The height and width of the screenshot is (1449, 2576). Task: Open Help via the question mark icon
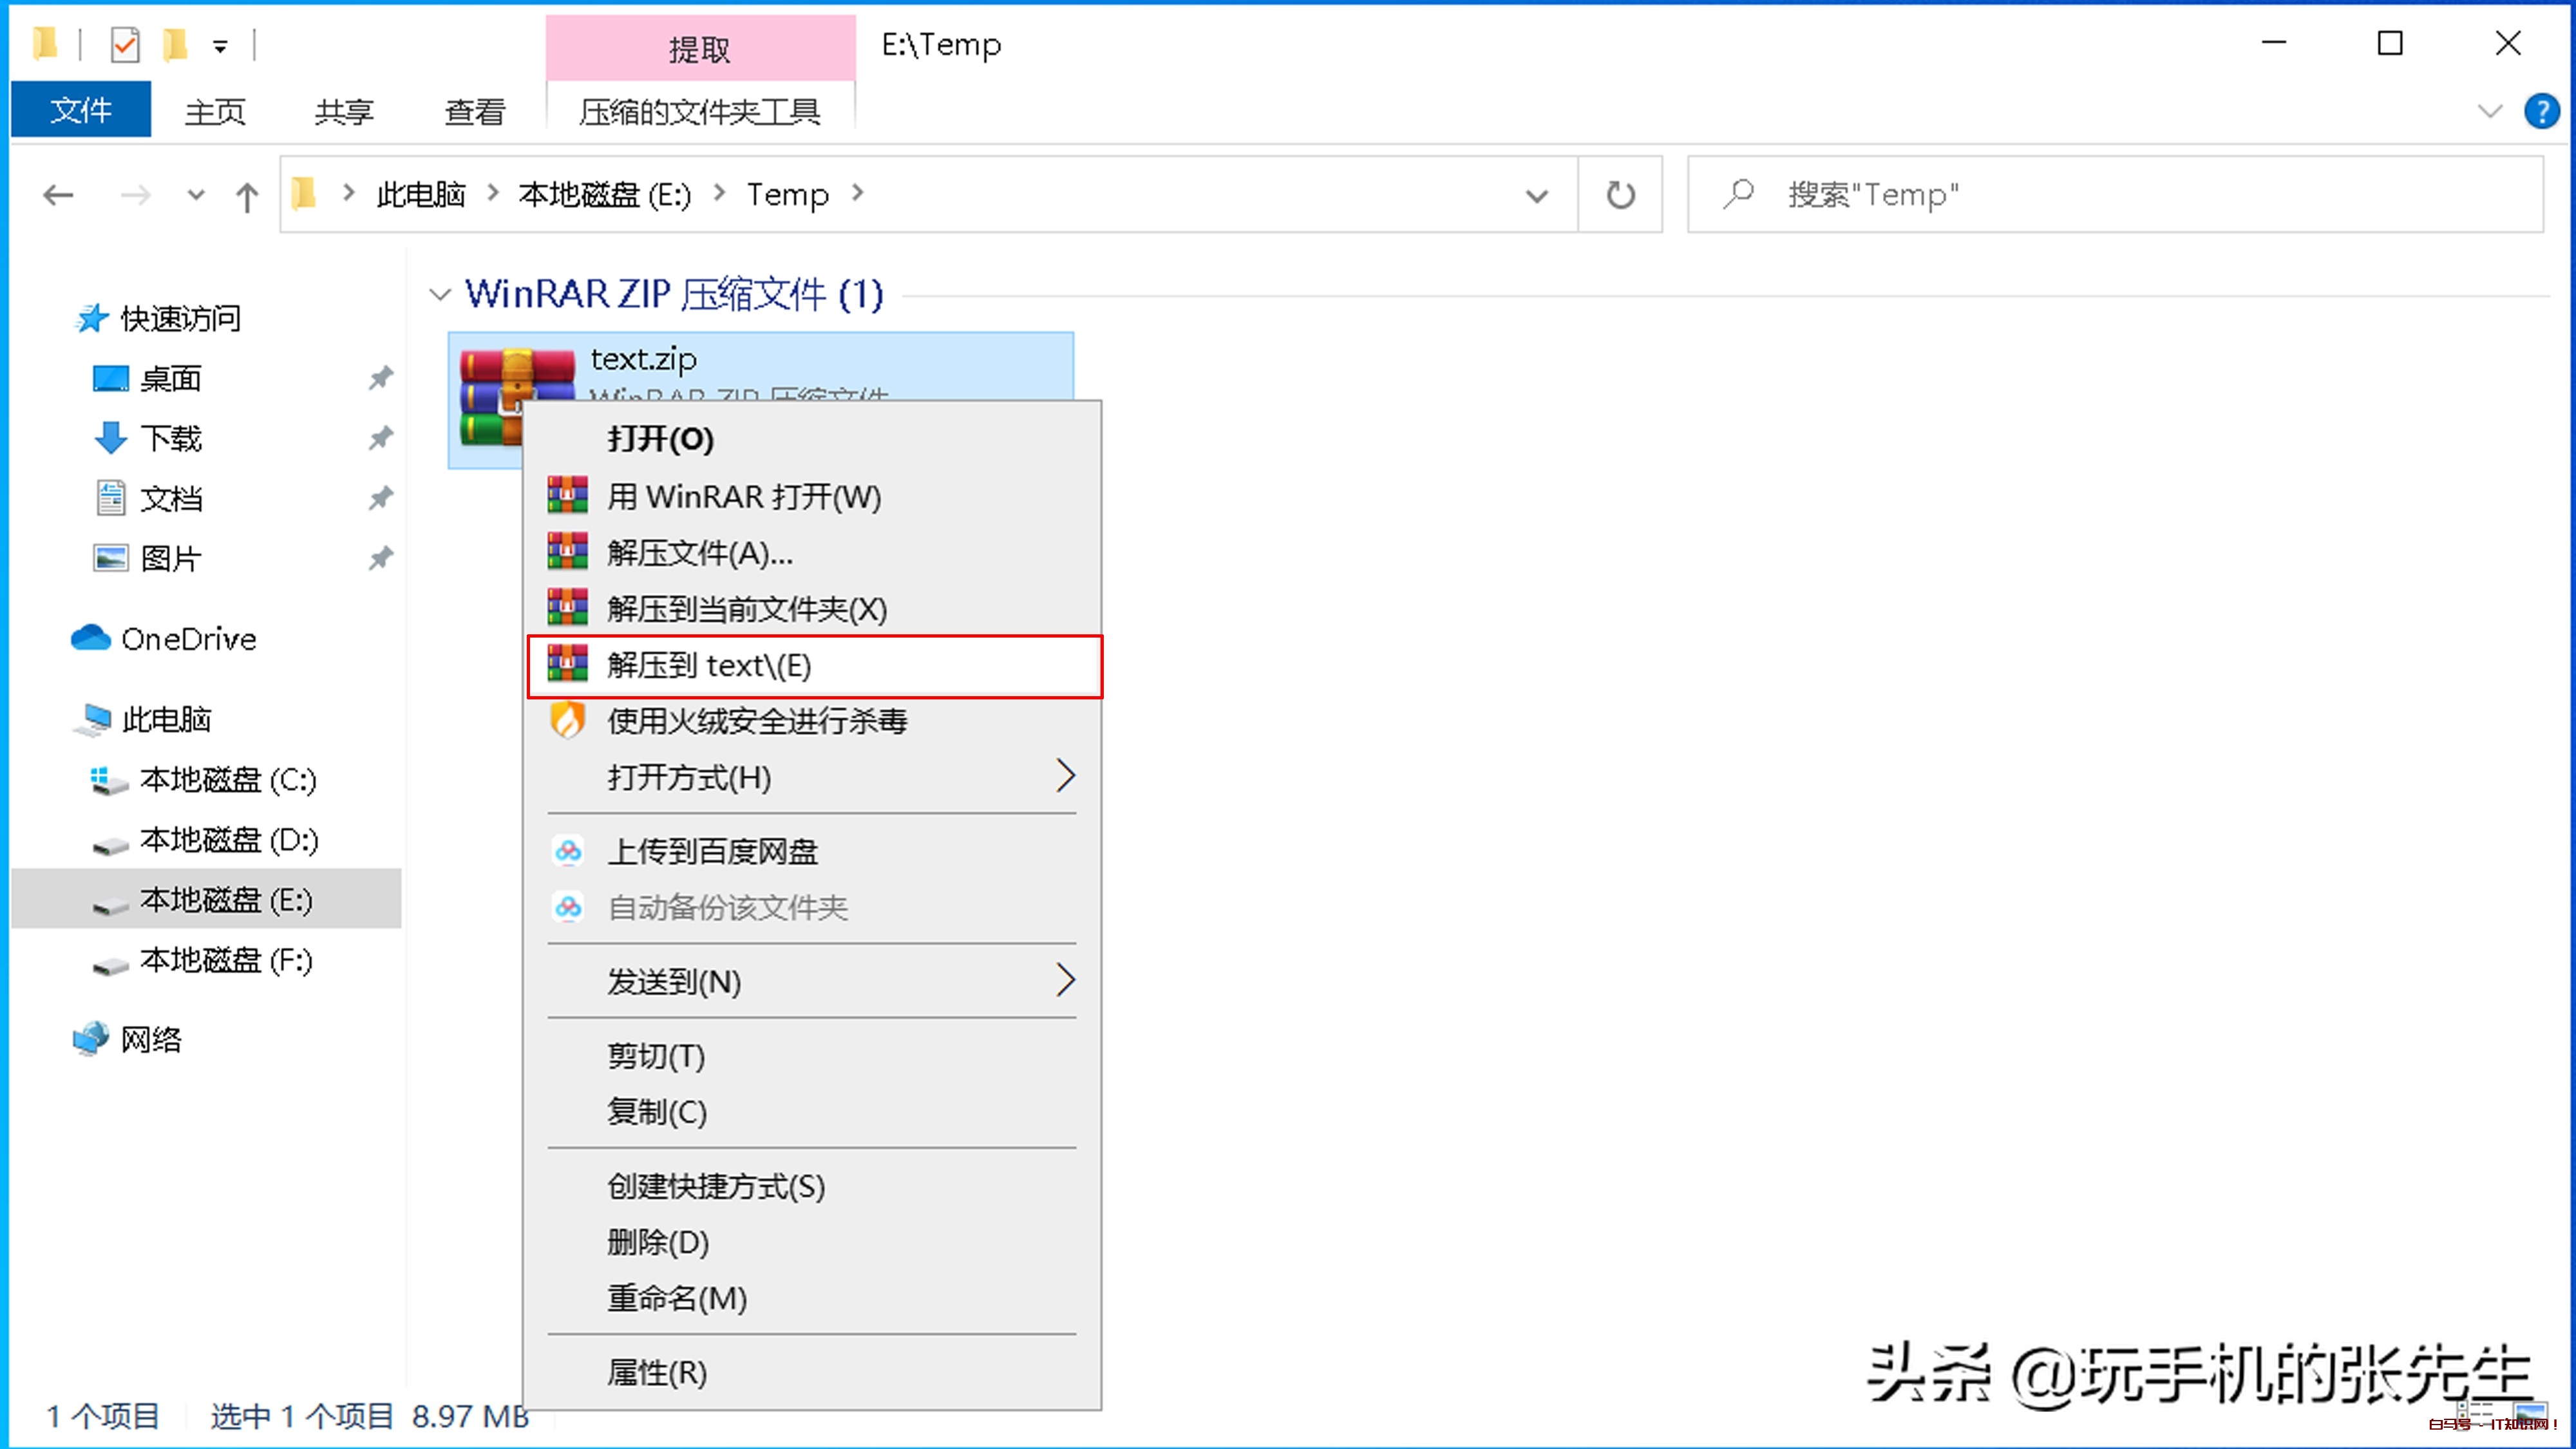(x=2543, y=111)
